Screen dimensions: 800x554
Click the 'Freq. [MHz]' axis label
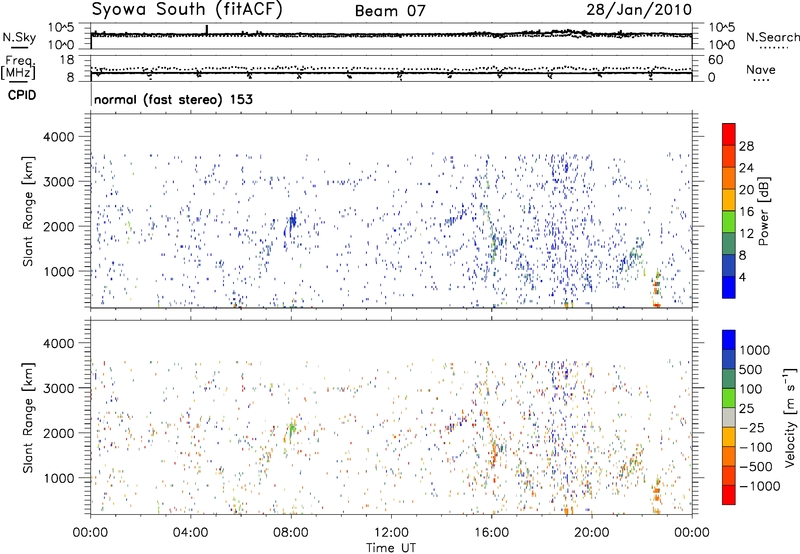click(19, 68)
